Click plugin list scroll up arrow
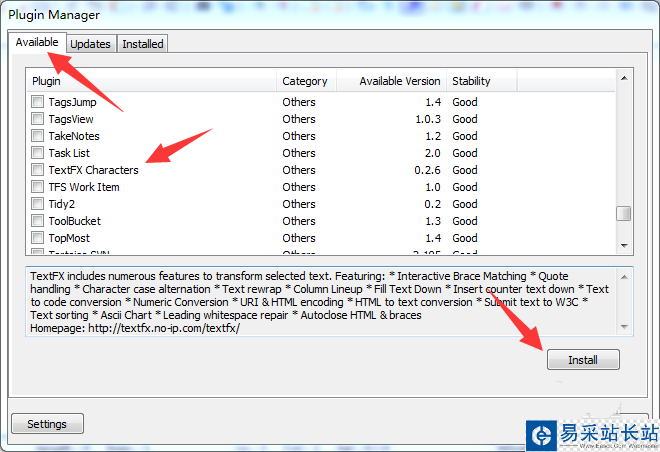 pos(624,78)
